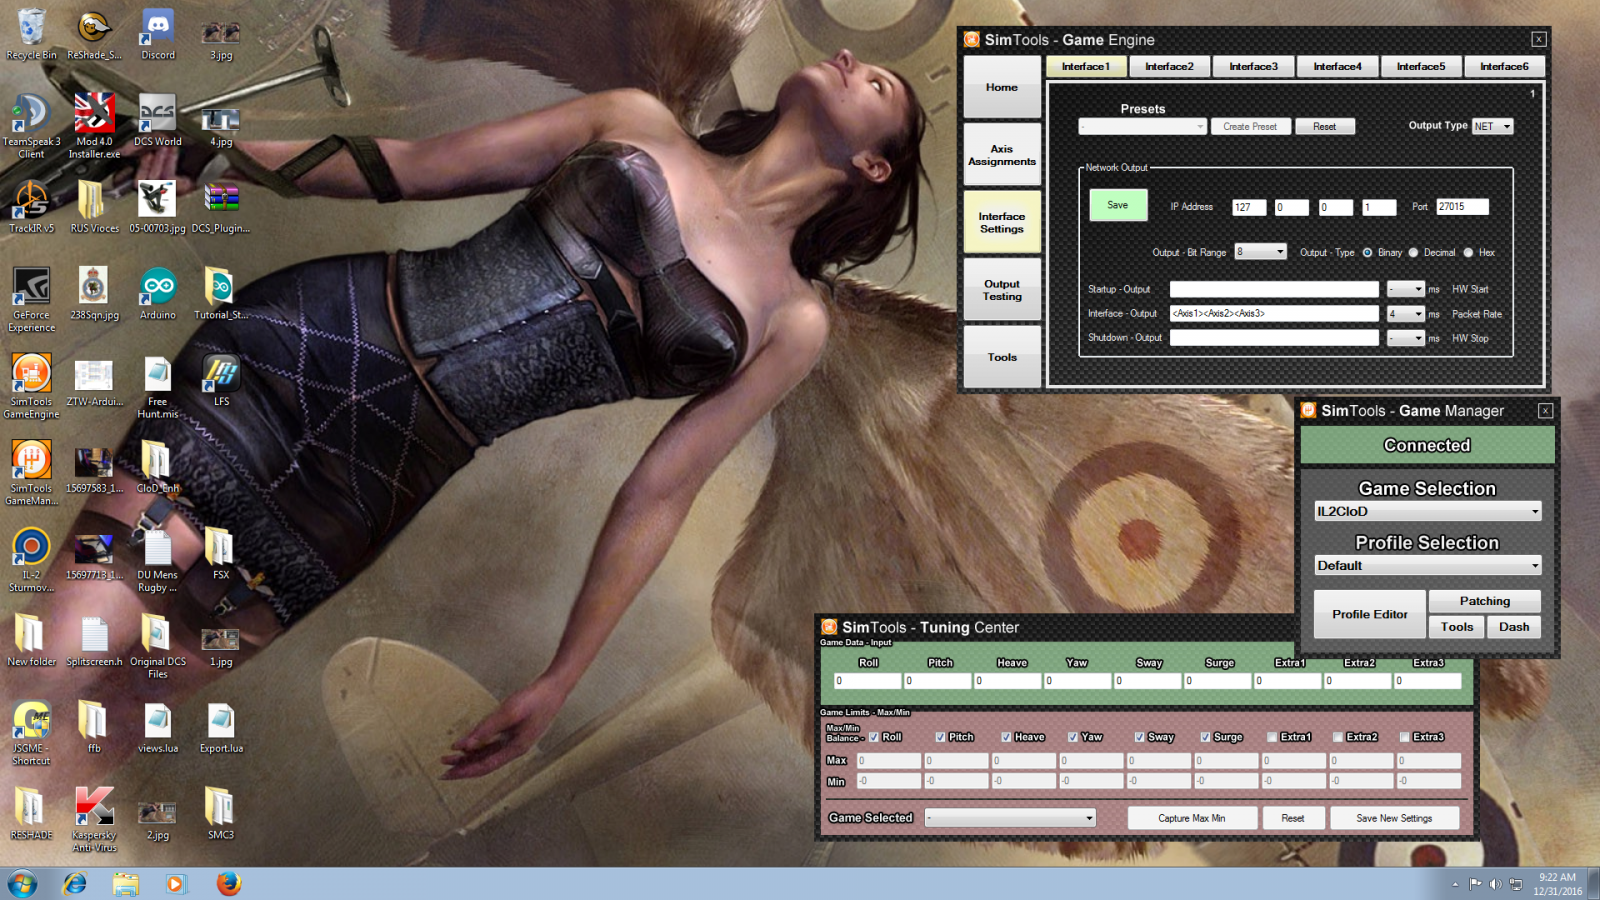Open the TeamSpeak 3 Client icon
Screen dimensions: 1600x900
(31, 126)
